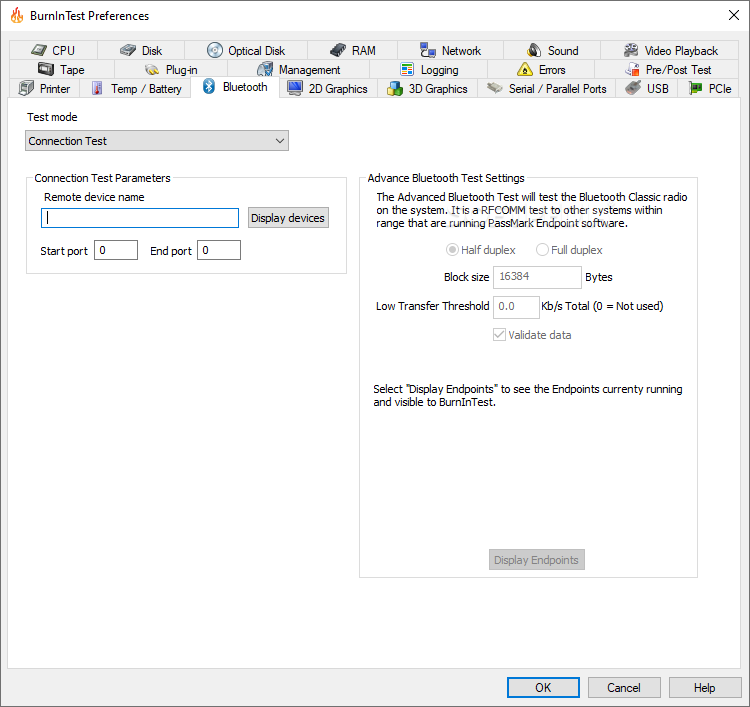The width and height of the screenshot is (750, 707).
Task: Close the BurnInTest Preferences window
Action: [x=733, y=15]
